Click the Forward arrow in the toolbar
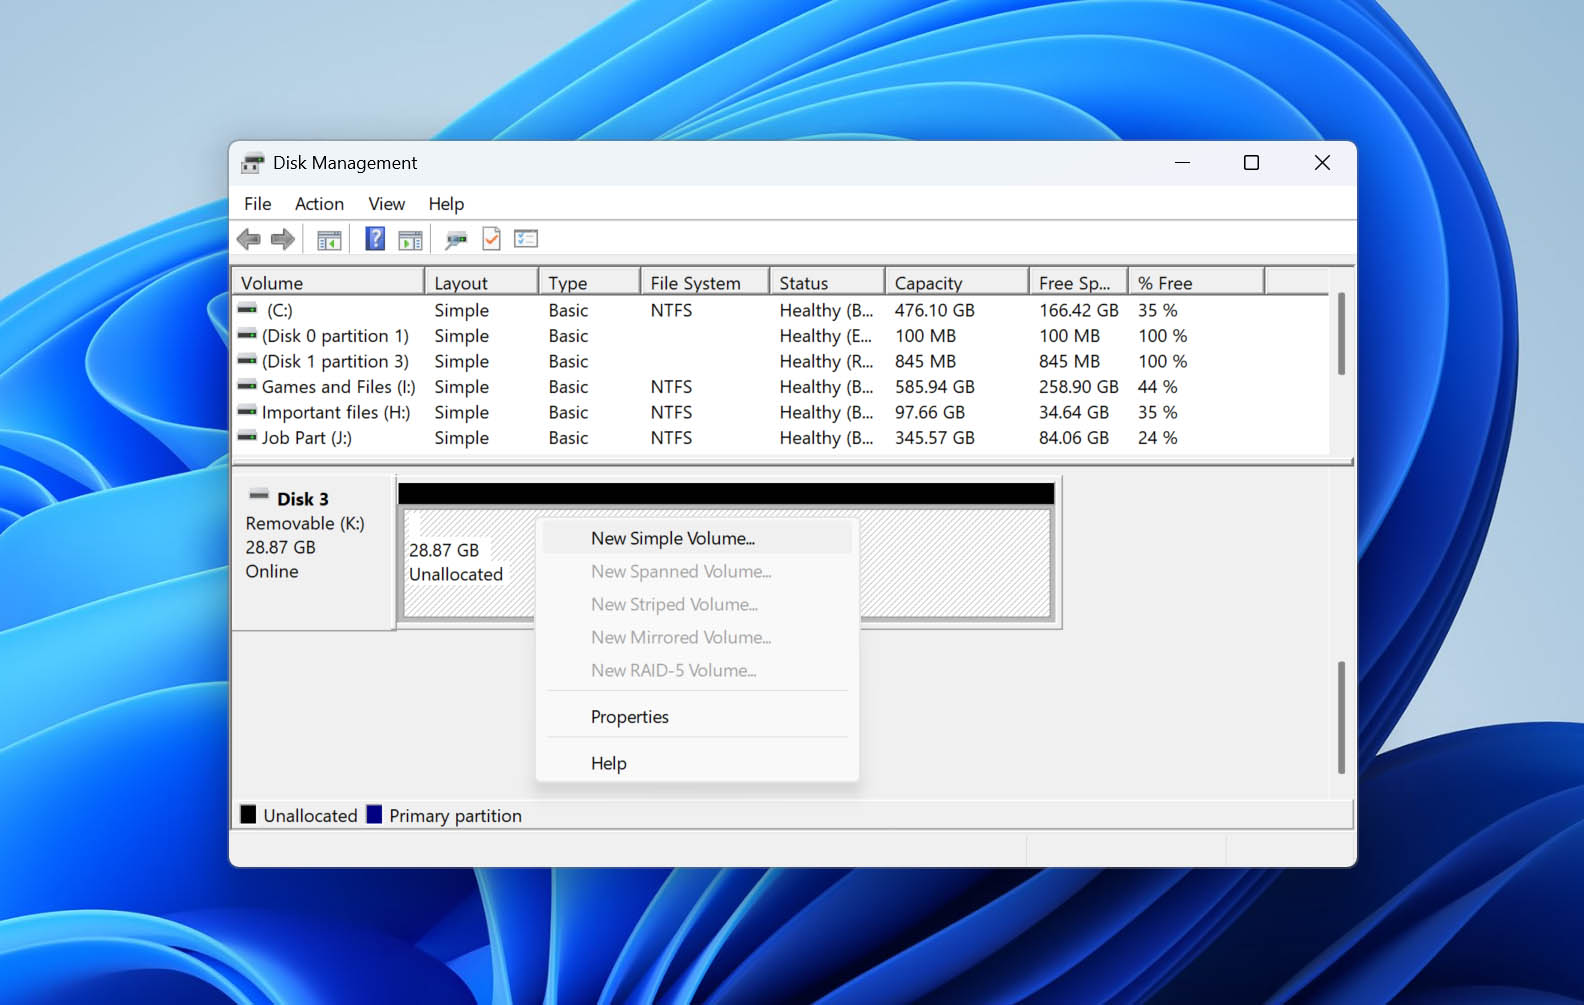1584x1005 pixels. 283,239
